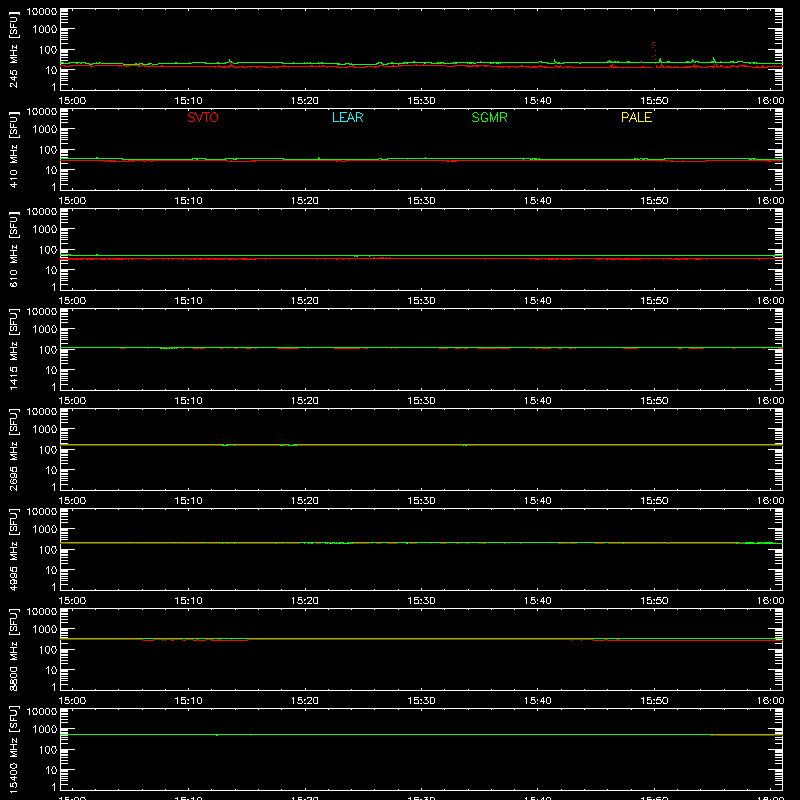The width and height of the screenshot is (800, 800).
Task: Click 15:40 under the 610 MHz plot
Action: (x=538, y=301)
